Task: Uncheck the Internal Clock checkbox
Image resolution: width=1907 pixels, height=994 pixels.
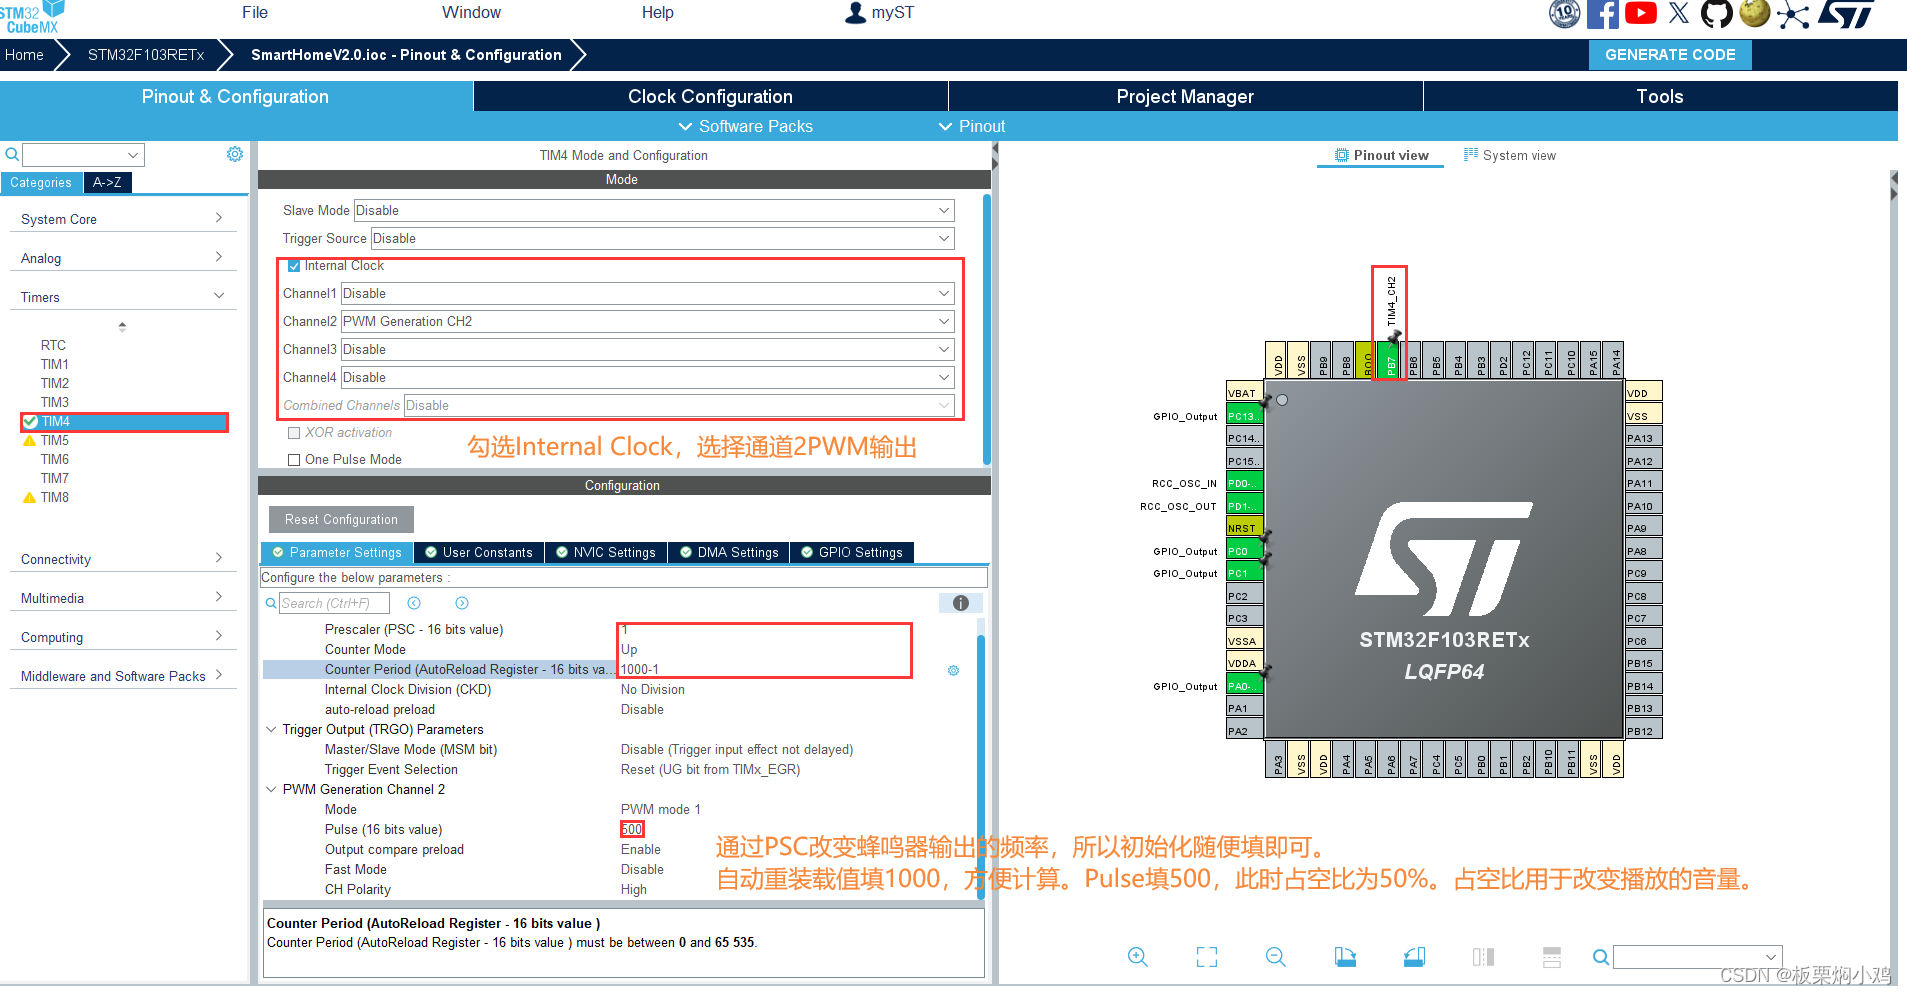Action: click(x=294, y=266)
